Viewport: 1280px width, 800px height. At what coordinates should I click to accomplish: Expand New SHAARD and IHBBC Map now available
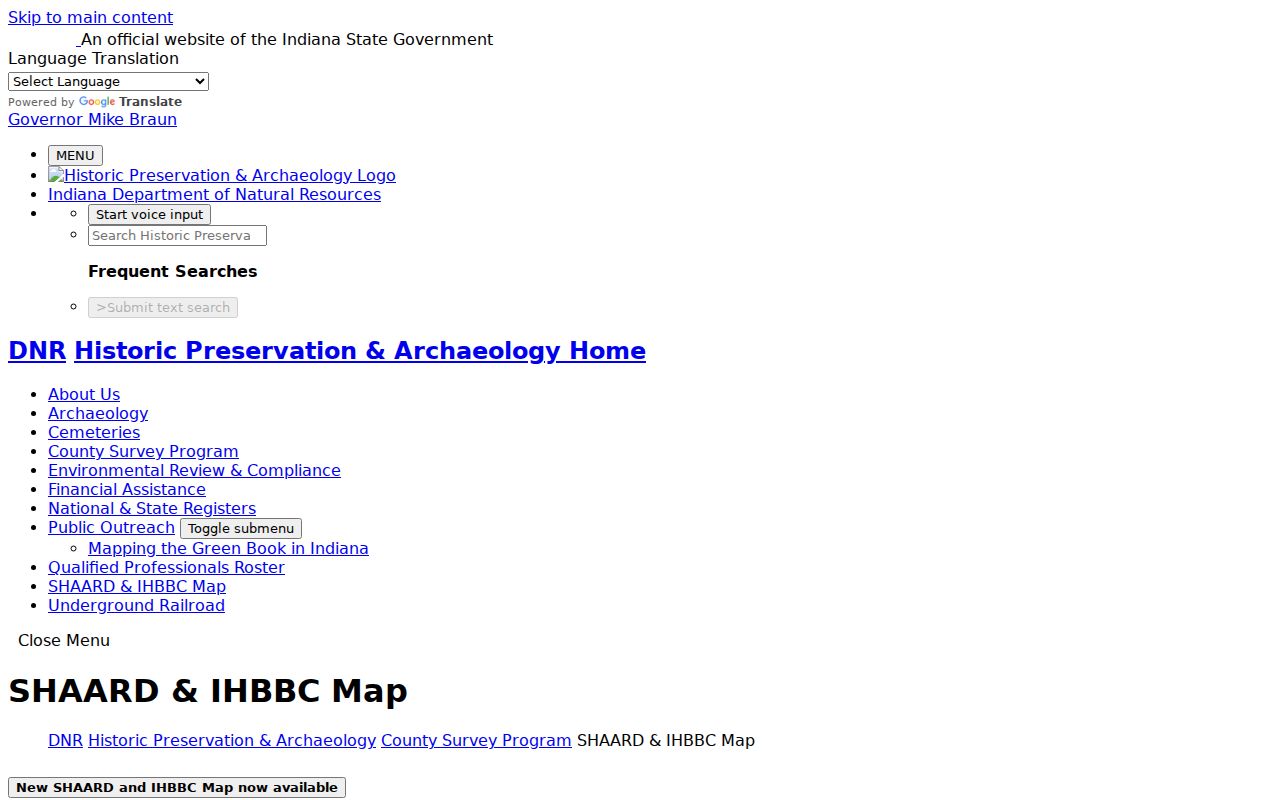[177, 787]
